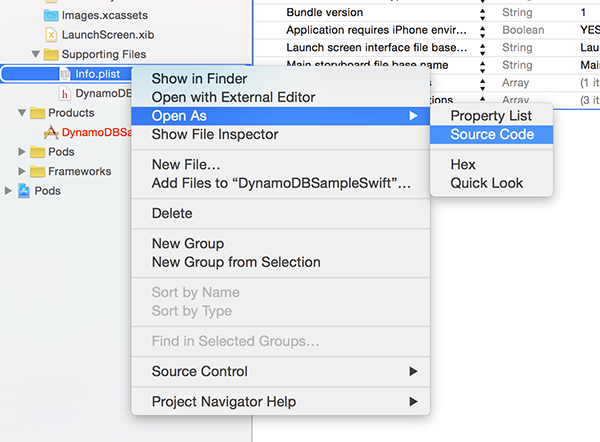Click the blue Pods project icon
This screenshot has height=442, width=600.
point(24,191)
